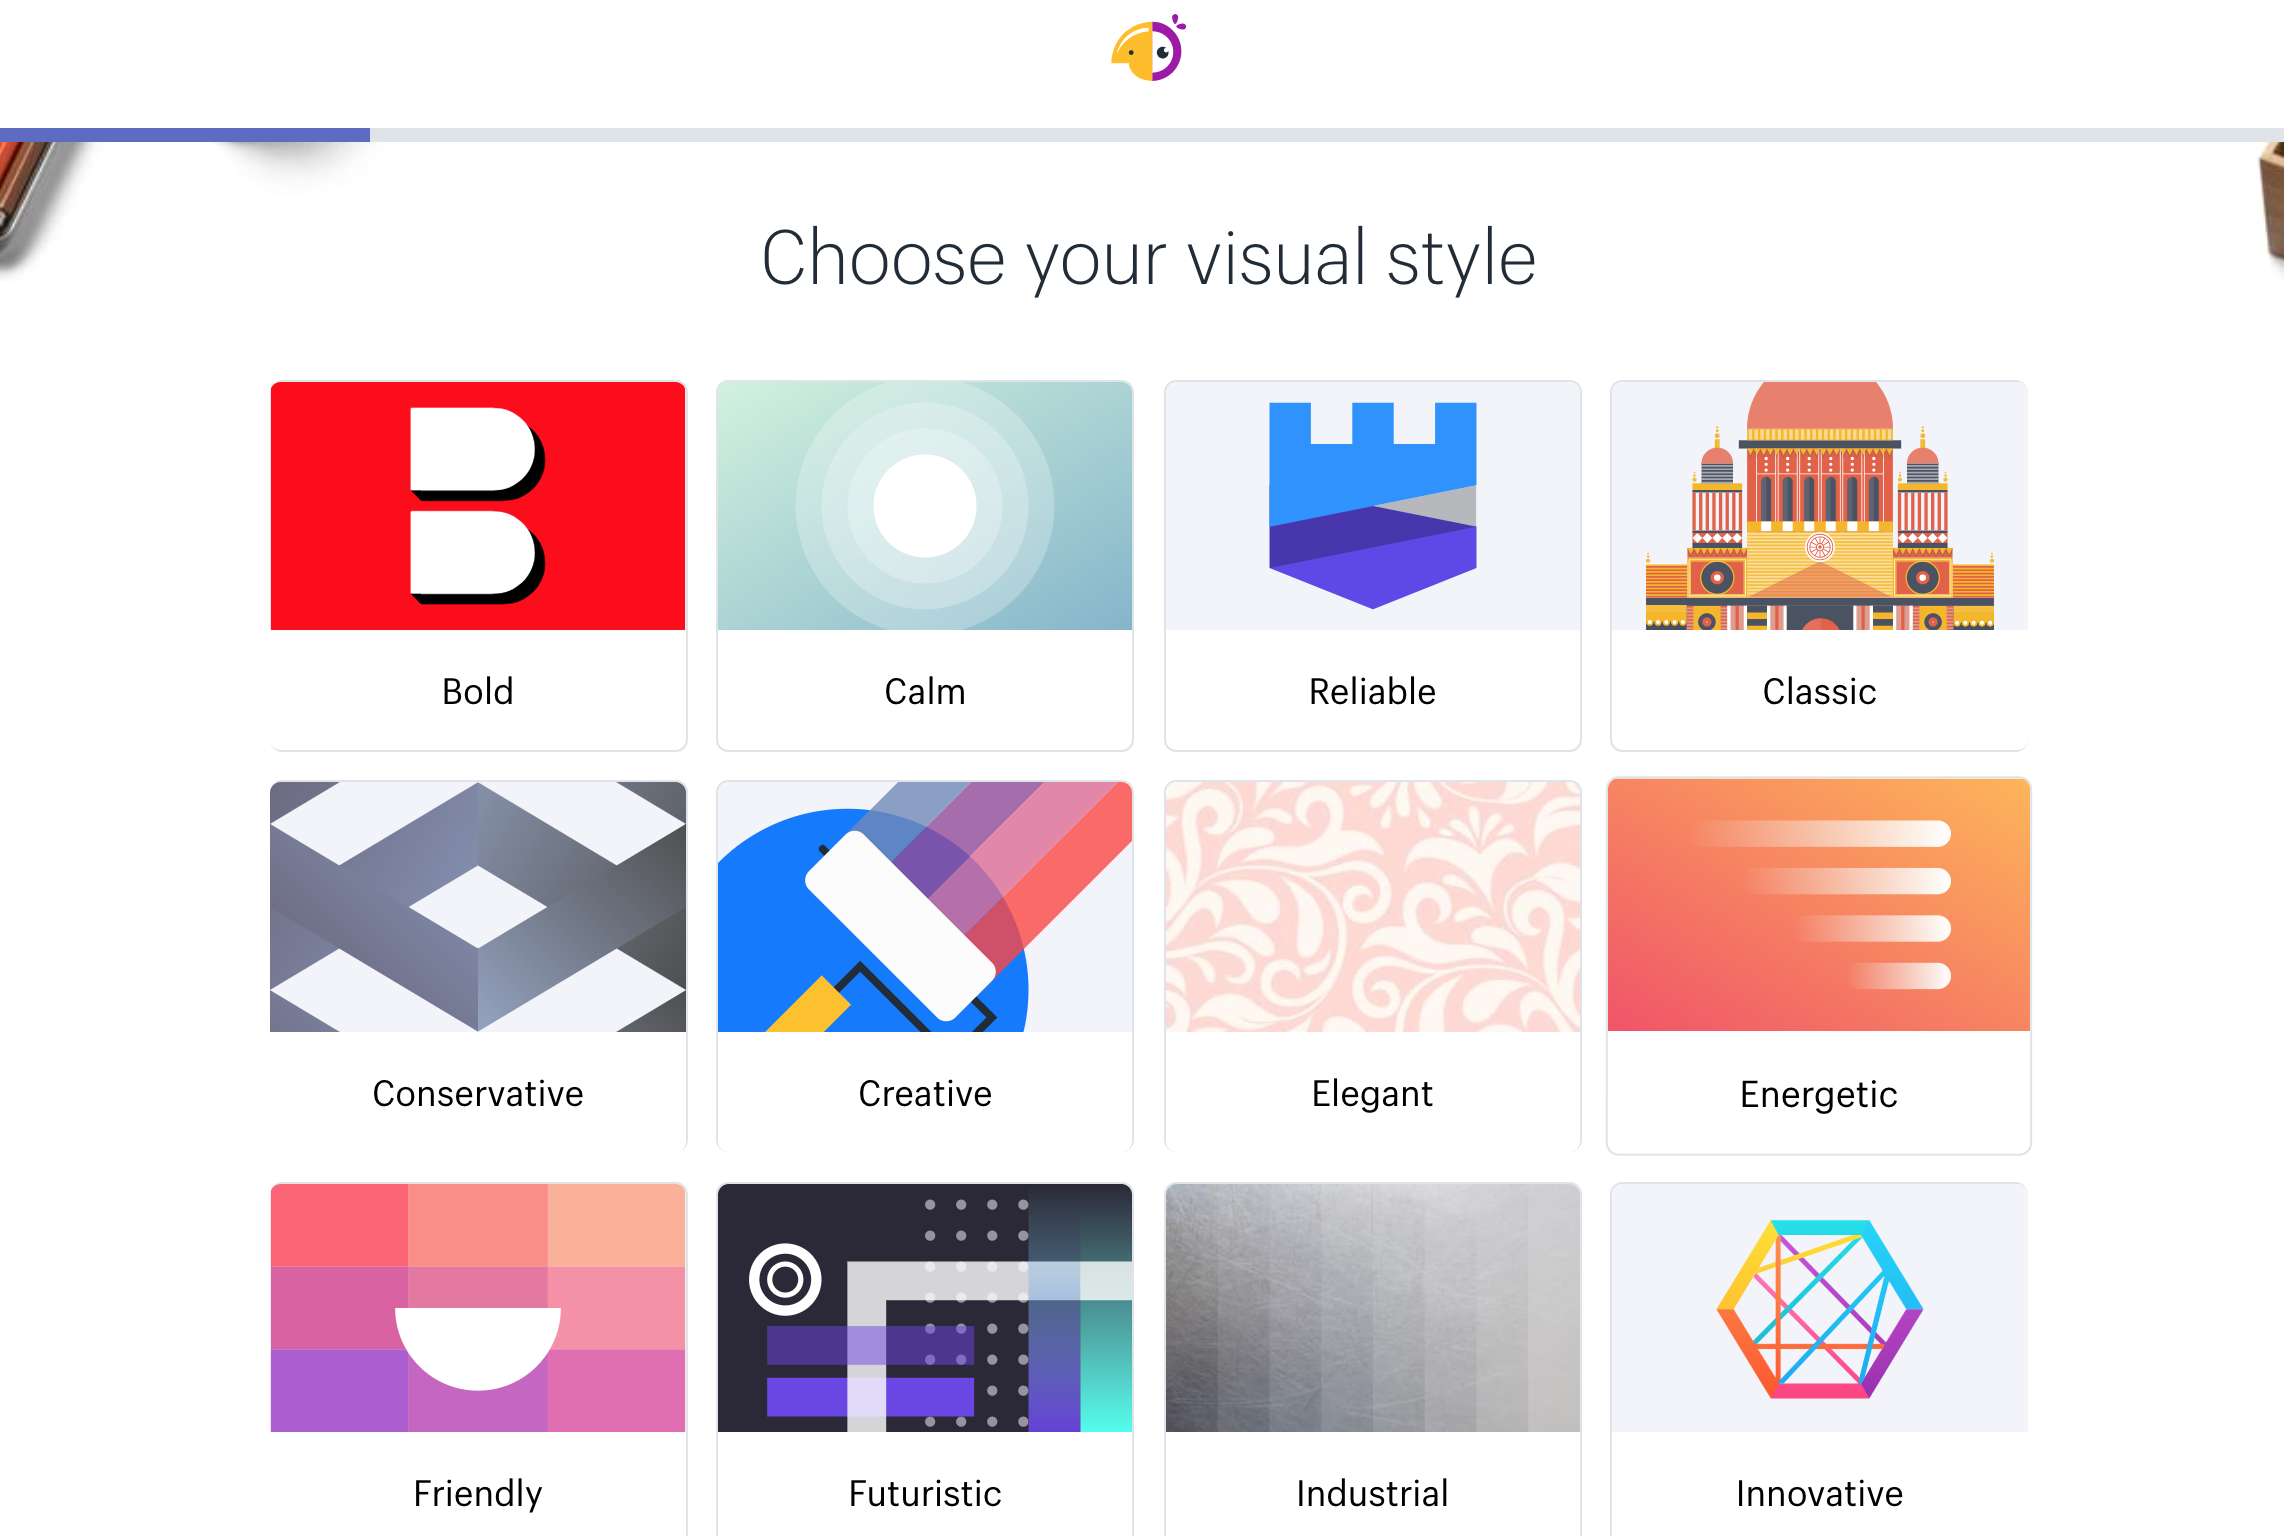Choose the Calm concentric circles image
This screenshot has width=2284, height=1536.
click(925, 506)
